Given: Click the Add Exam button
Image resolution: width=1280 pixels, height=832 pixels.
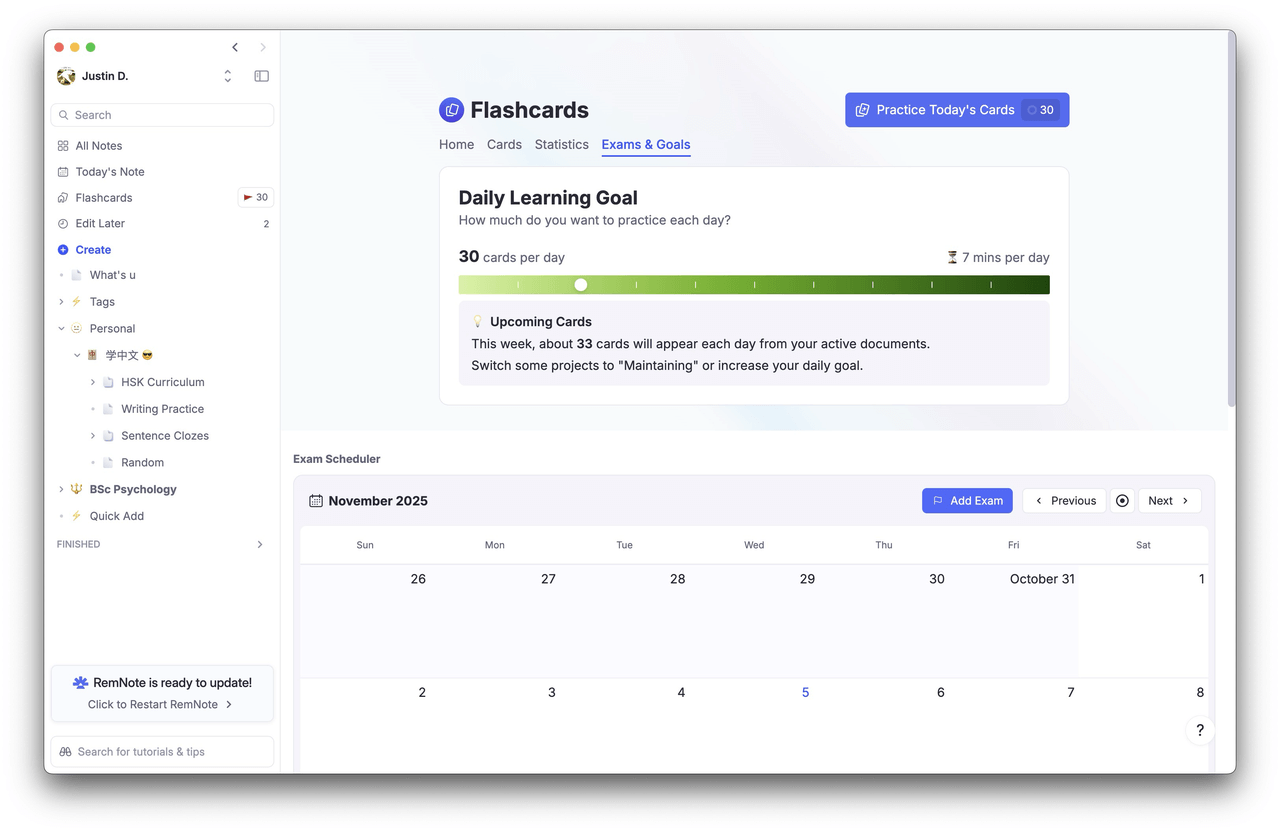Looking at the screenshot, I should point(967,500).
